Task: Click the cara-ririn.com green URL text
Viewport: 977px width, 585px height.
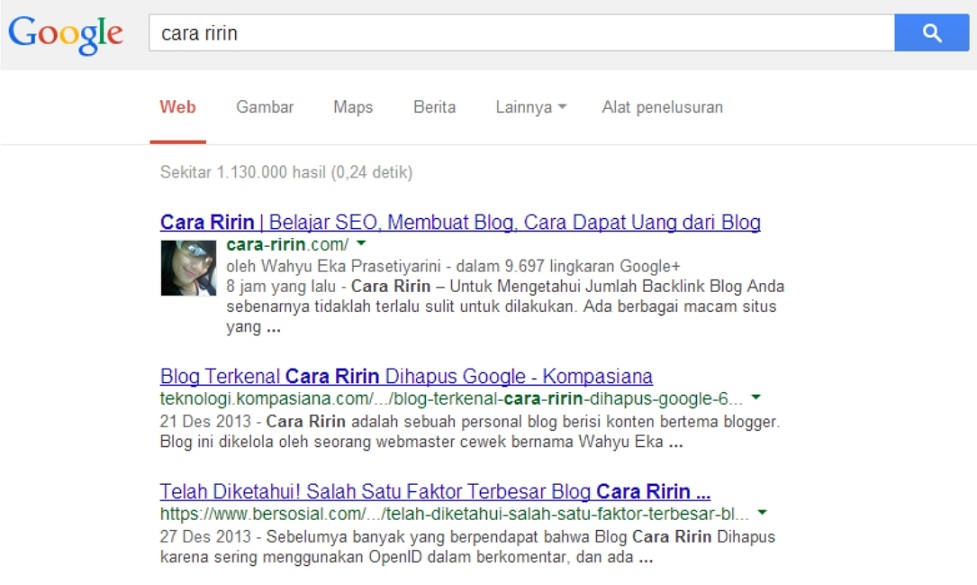Action: (287, 244)
